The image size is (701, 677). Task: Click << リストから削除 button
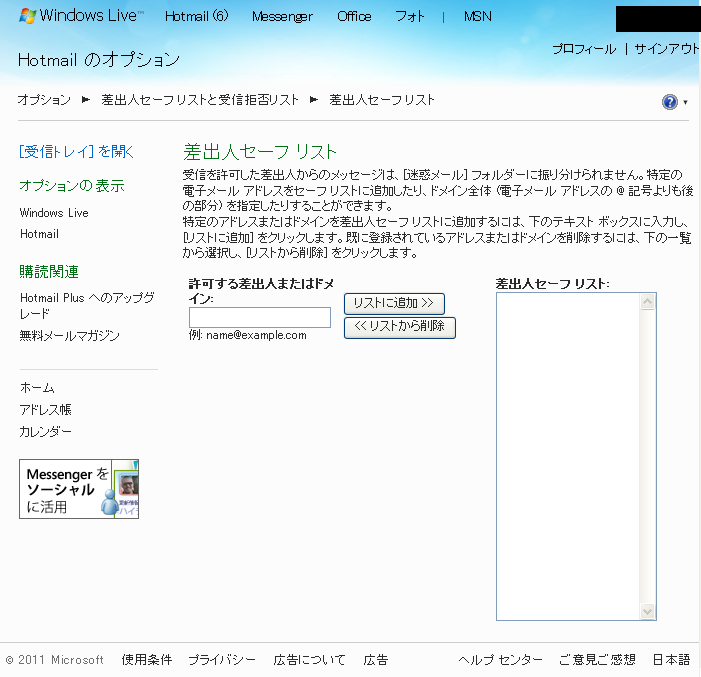point(400,328)
